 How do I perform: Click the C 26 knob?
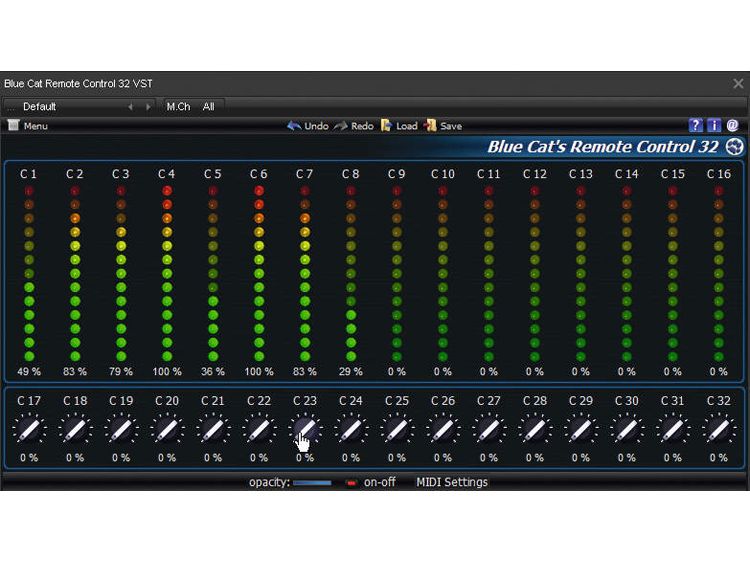pyautogui.click(x=443, y=429)
